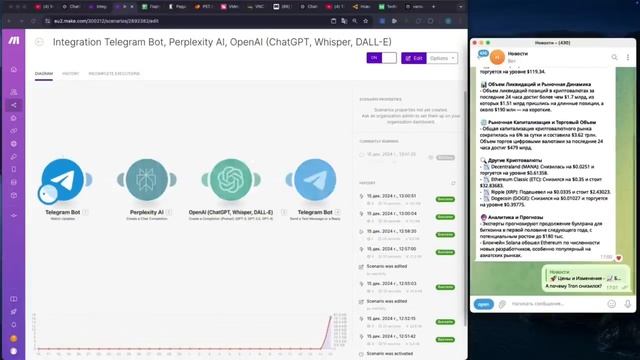Bookmark the page with the star icon
The image size is (640, 360).
pos(366,21)
